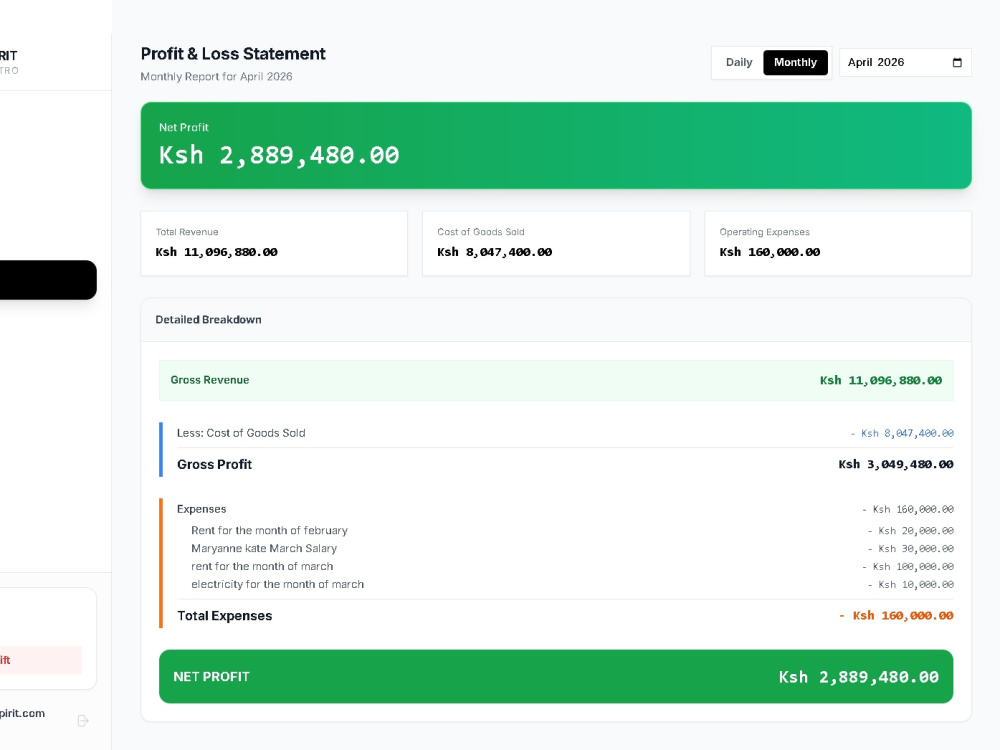The height and width of the screenshot is (750, 1000).
Task: Click the highlighted black sidebar menu item
Action: point(46,280)
